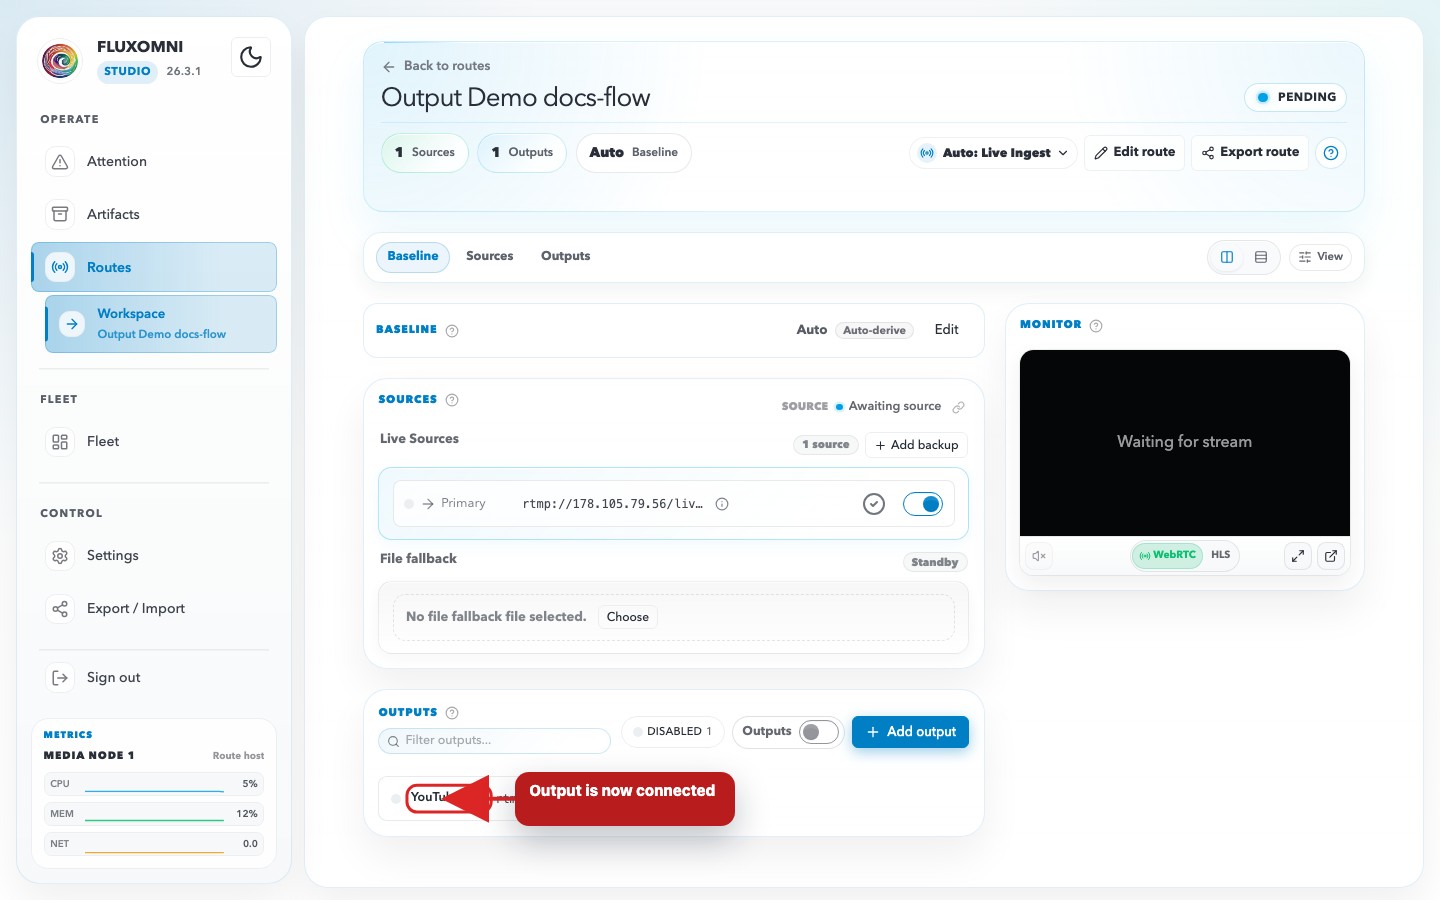Open the help icon beside Export route
The width and height of the screenshot is (1440, 900).
[x=1331, y=153]
